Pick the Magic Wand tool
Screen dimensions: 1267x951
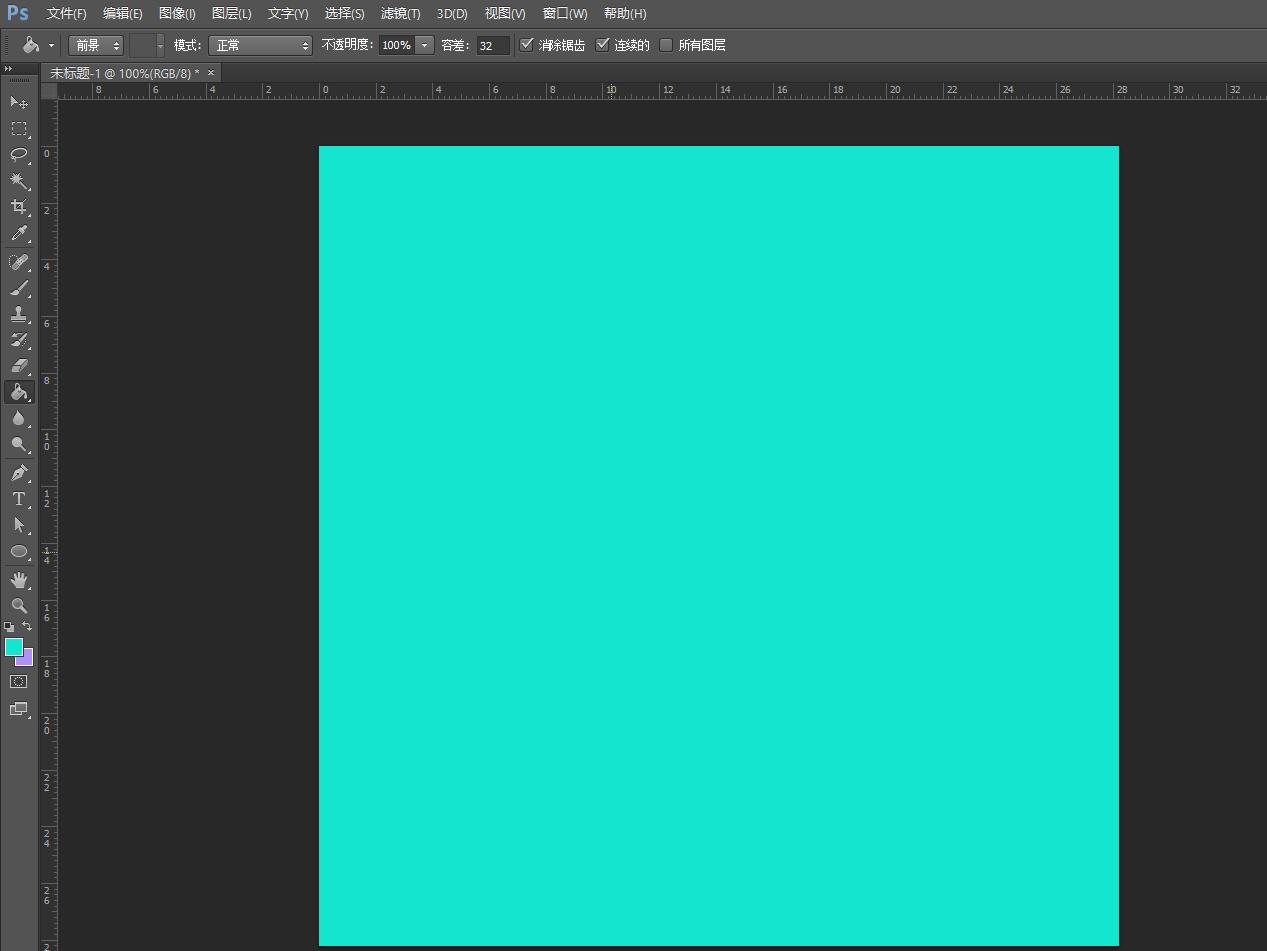pyautogui.click(x=19, y=180)
